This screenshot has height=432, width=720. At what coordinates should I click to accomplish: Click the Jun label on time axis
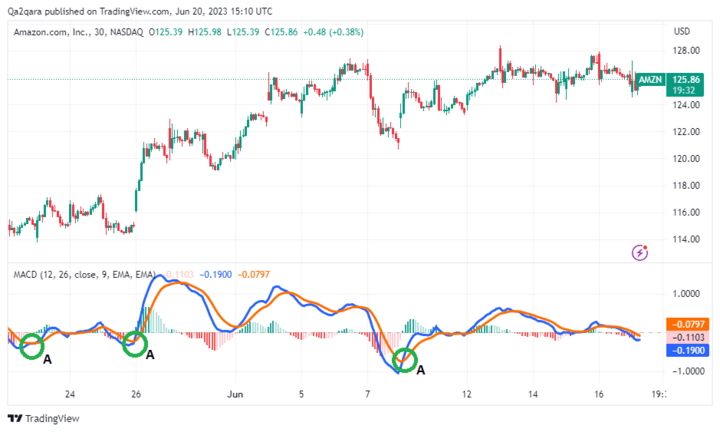[235, 394]
